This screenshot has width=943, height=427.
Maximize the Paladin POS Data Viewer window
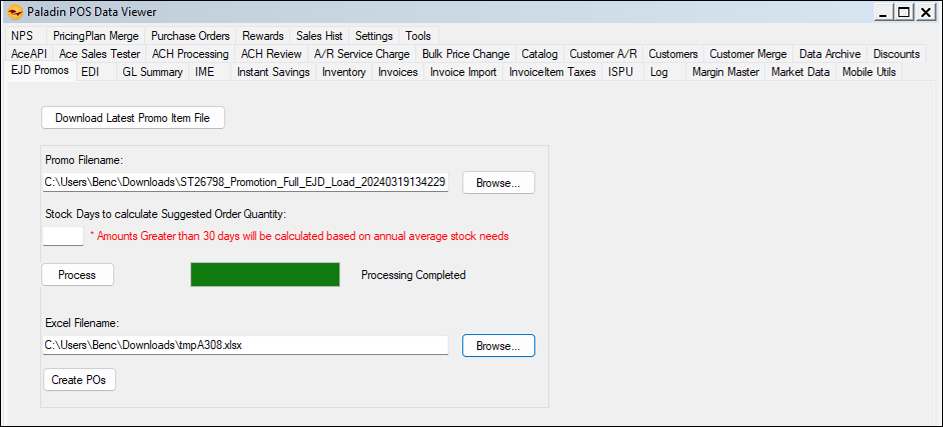(x=902, y=12)
